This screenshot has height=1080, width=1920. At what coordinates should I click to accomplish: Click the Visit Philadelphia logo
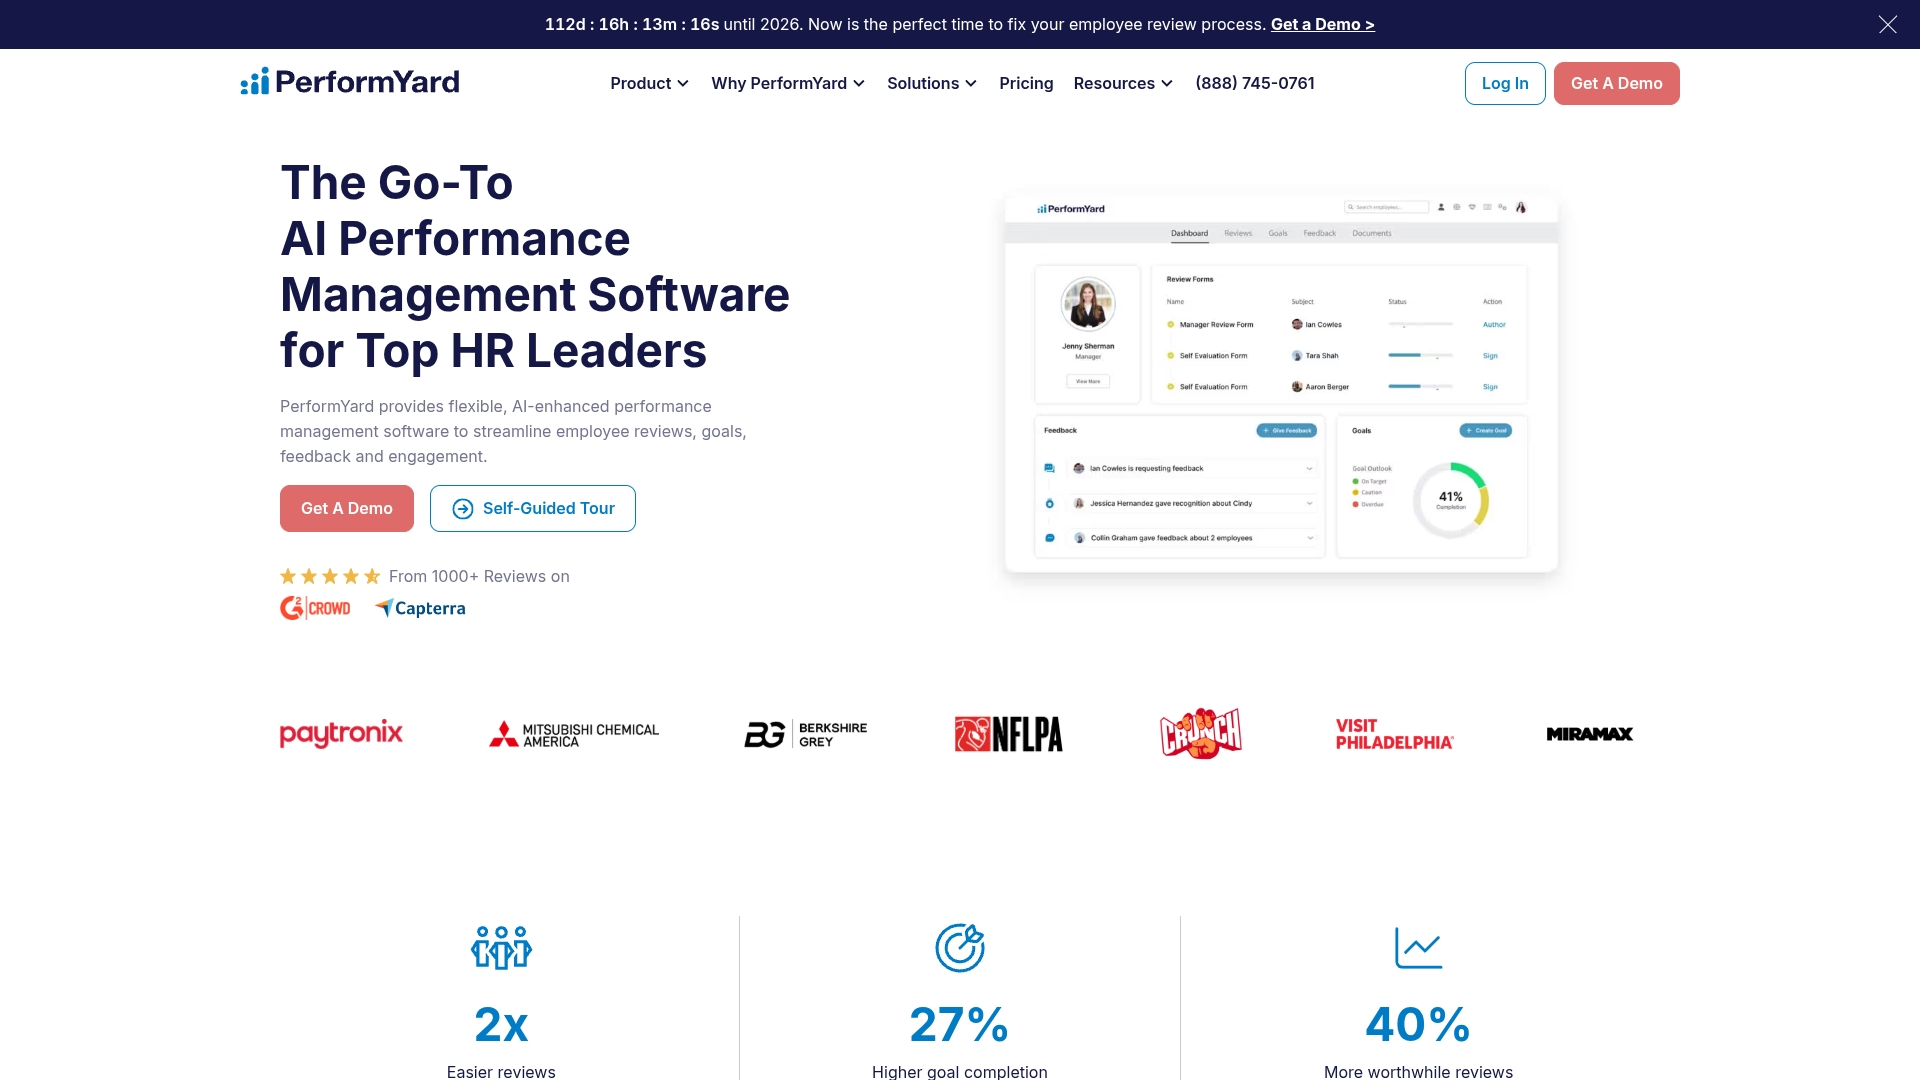[1394, 734]
